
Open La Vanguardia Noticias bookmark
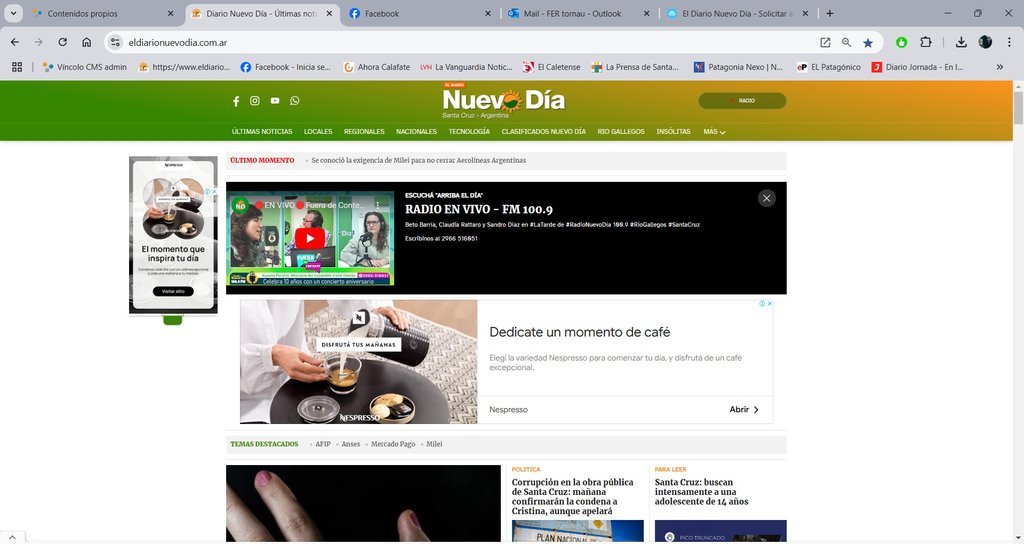click(x=466, y=67)
